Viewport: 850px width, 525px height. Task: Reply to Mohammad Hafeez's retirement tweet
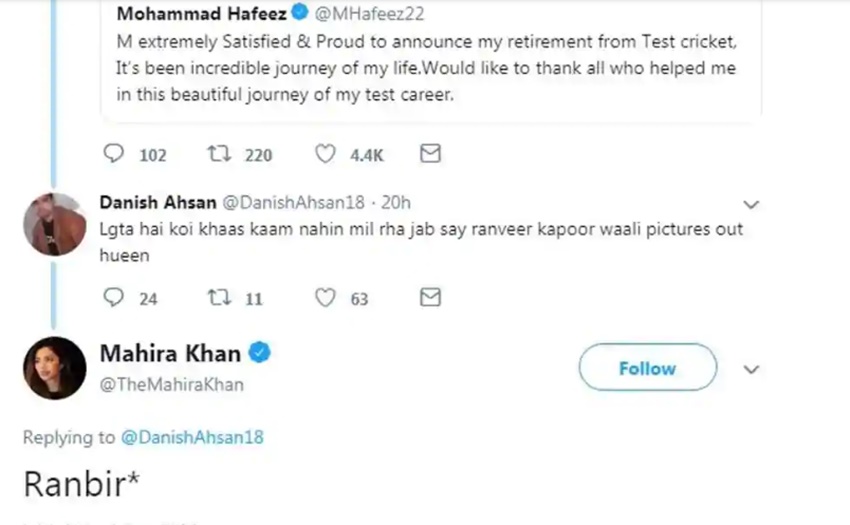115,154
